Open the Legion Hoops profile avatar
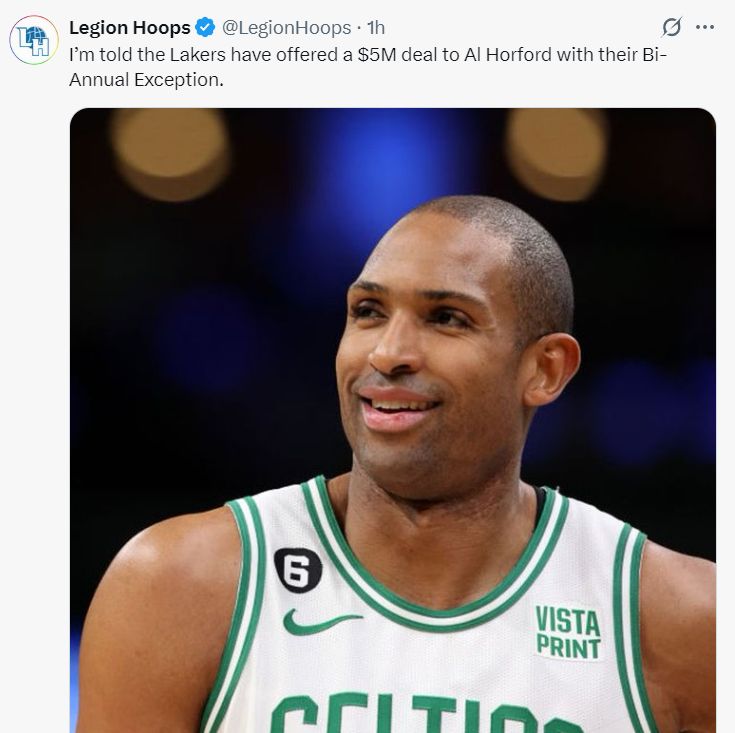735x733 pixels. [34, 39]
